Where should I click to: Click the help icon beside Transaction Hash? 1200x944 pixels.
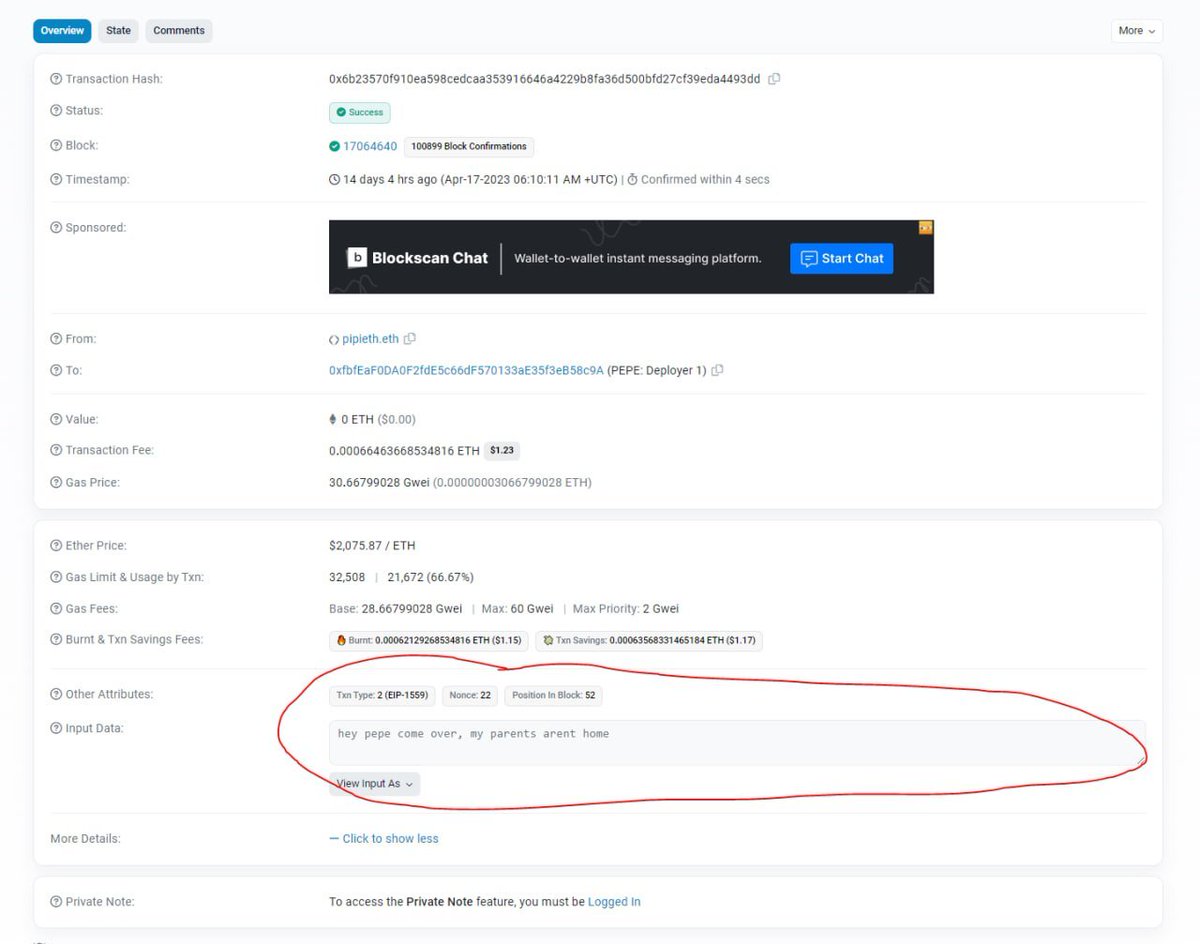coord(56,78)
